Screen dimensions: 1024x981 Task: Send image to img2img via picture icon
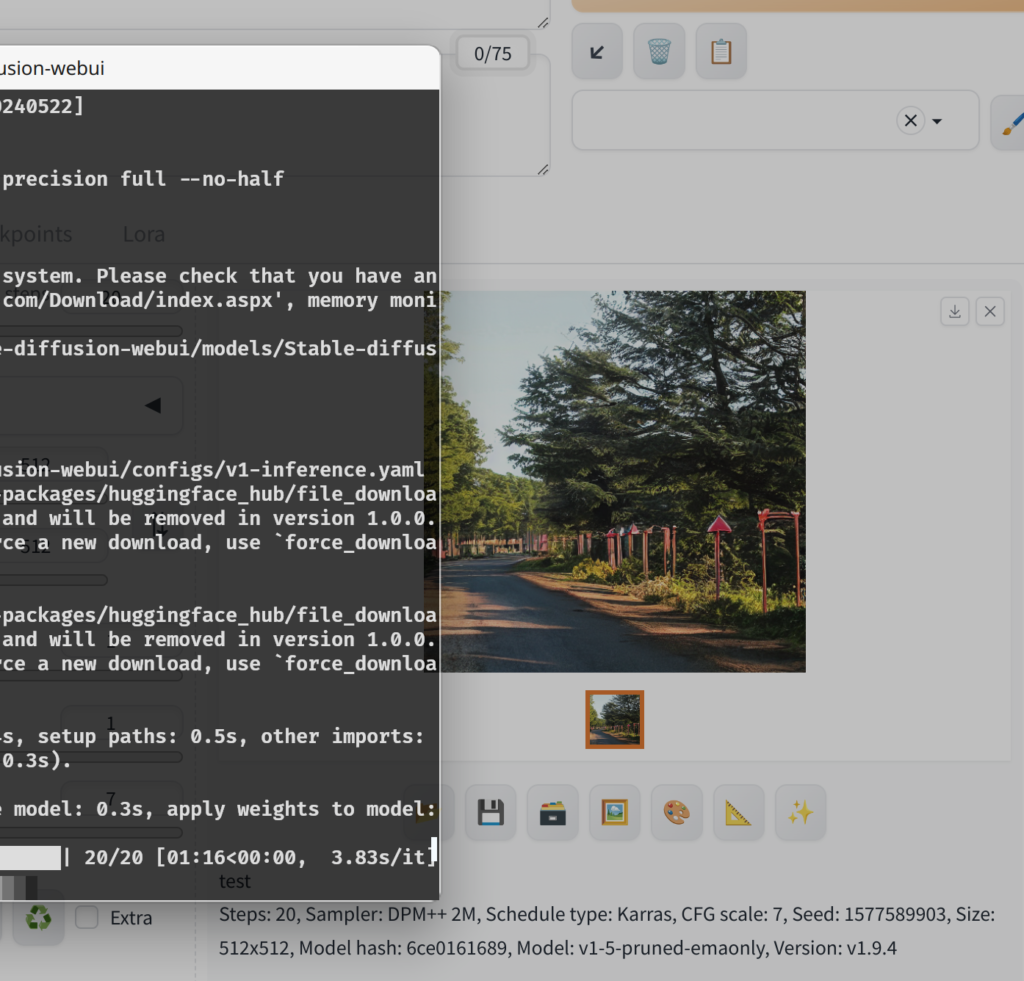(615, 812)
